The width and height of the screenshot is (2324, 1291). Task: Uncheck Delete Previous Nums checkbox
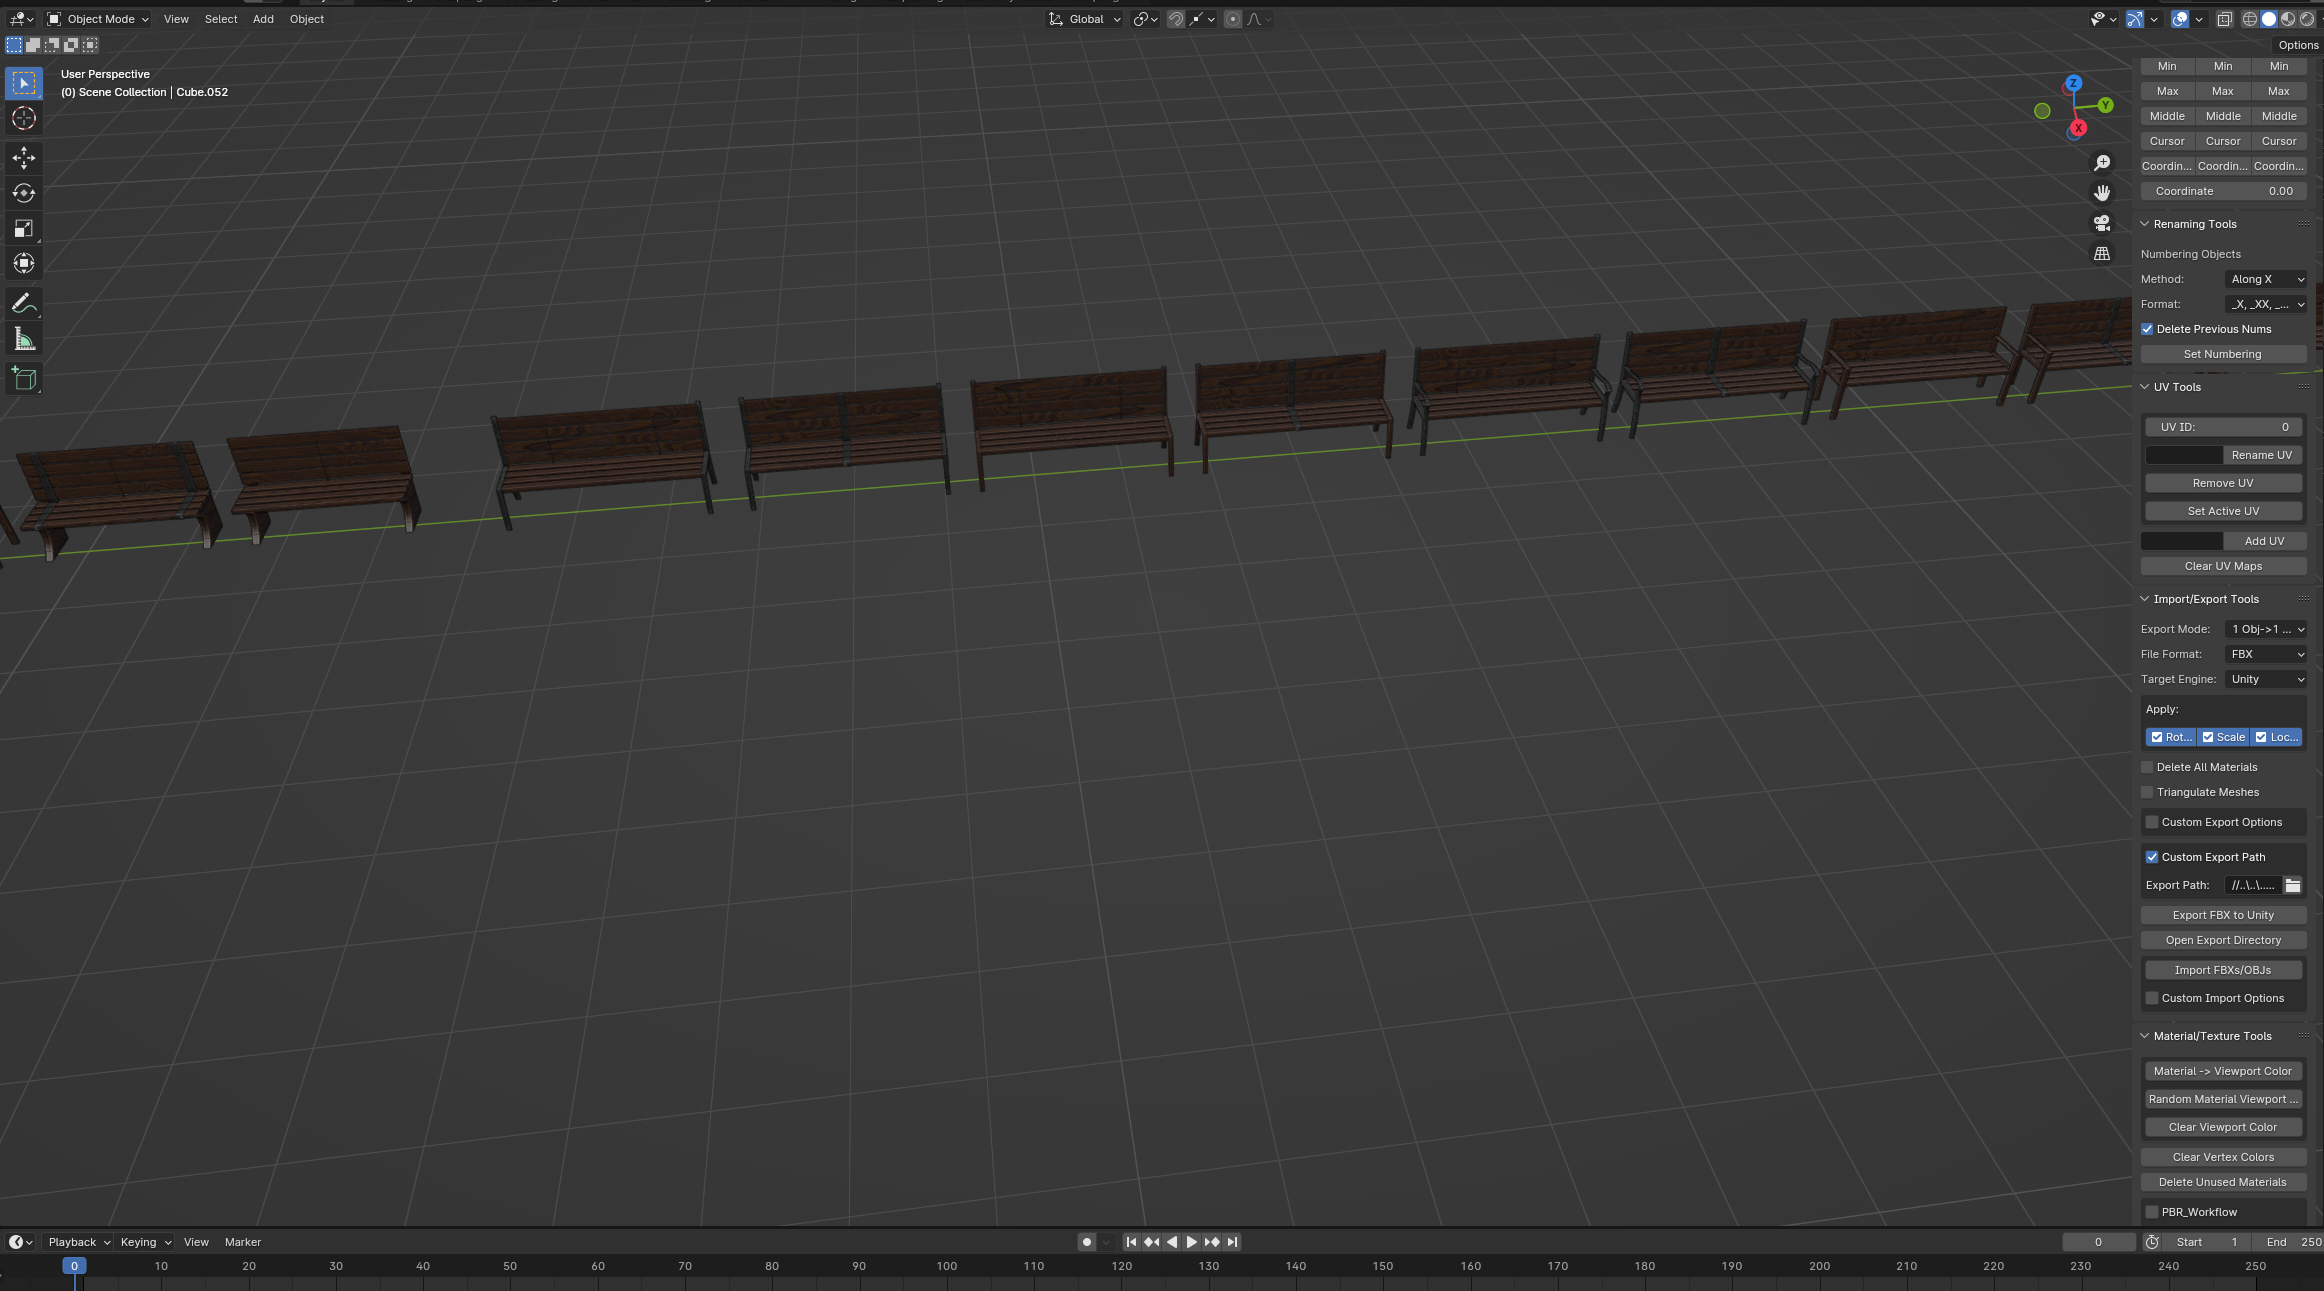(2147, 329)
